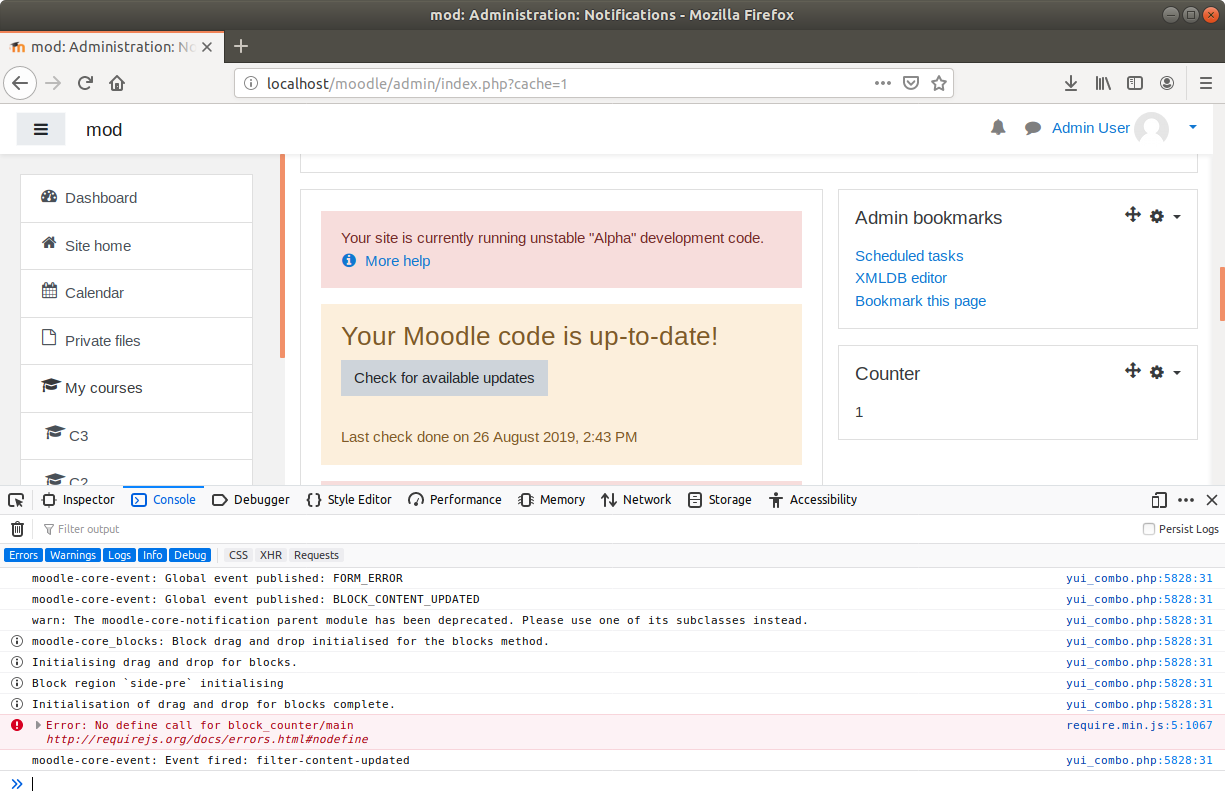Viewport: 1225px width, 804px height.
Task: Open the Storage devtools tab
Action: pos(720,500)
